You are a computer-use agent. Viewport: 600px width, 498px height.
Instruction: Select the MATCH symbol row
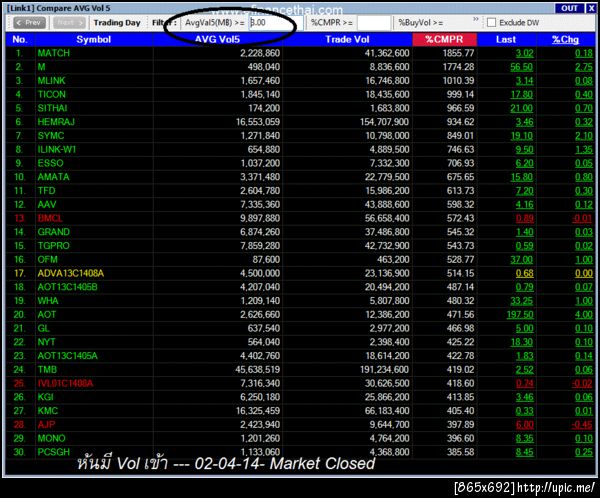tap(54, 53)
